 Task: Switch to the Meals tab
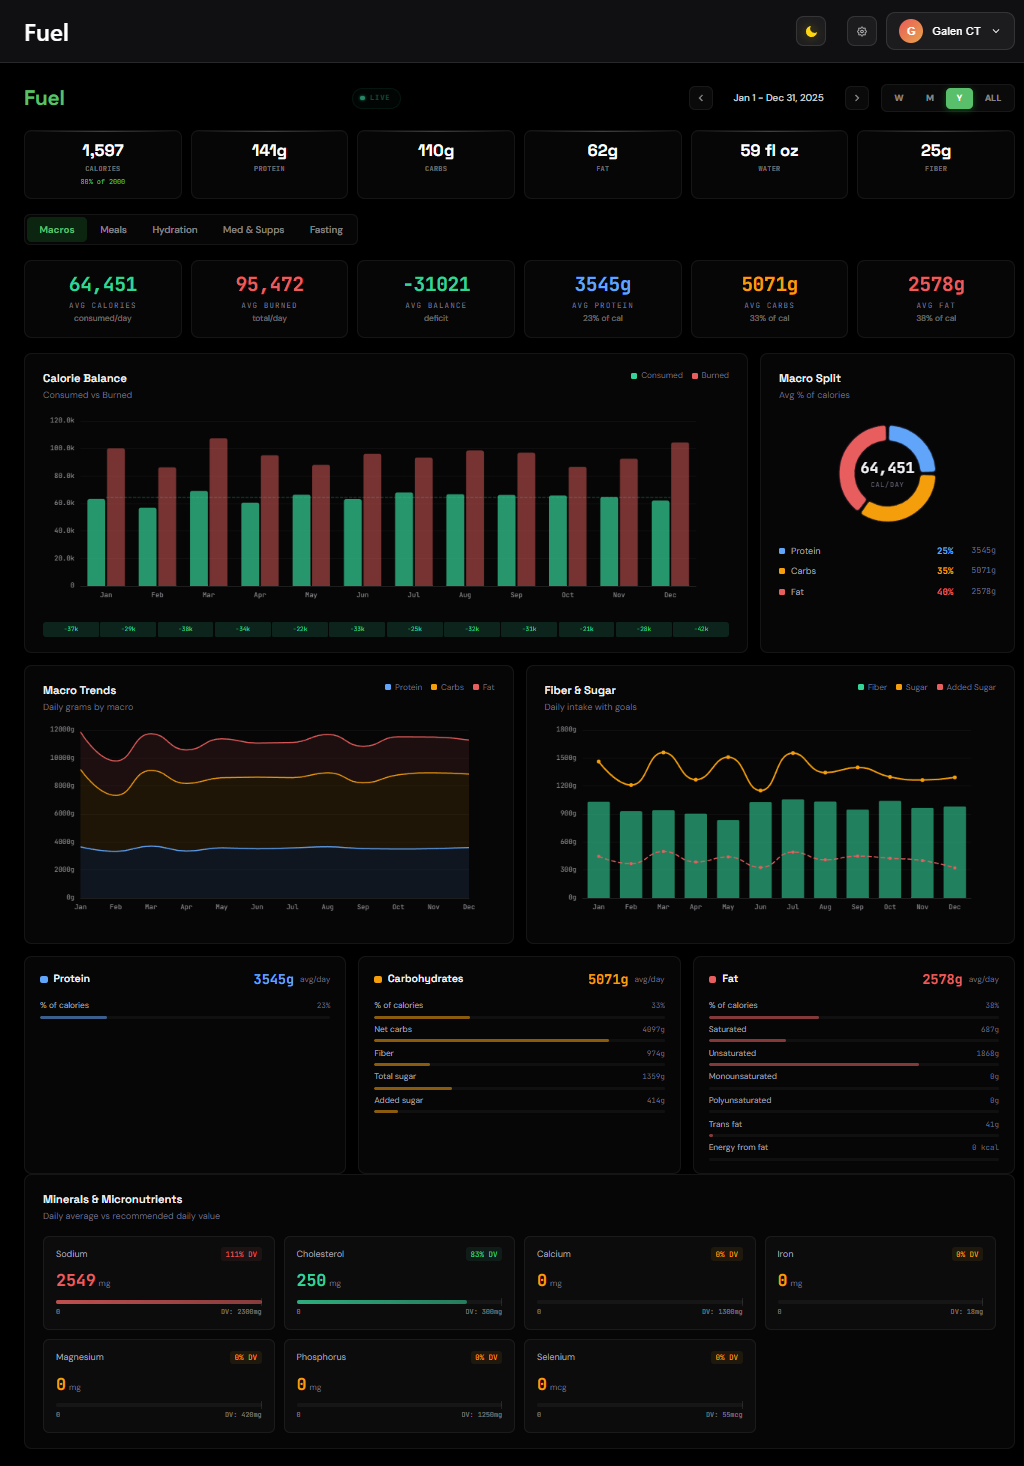click(113, 230)
